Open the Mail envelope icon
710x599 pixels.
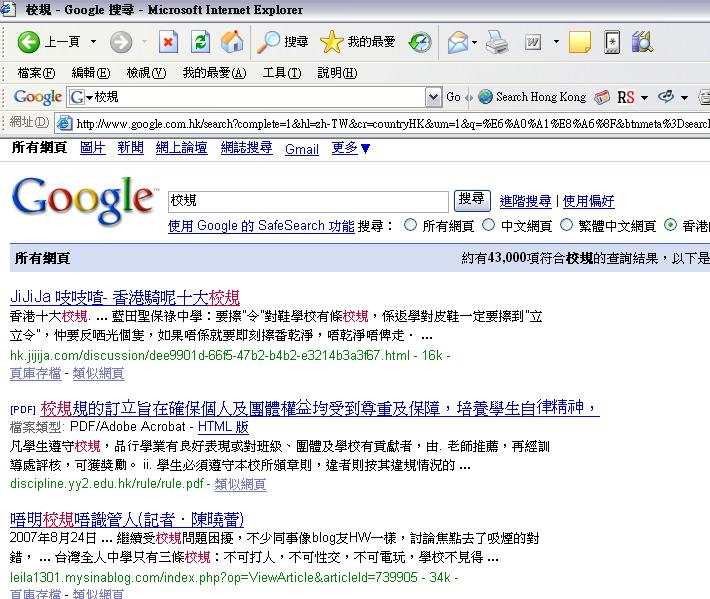coord(458,42)
